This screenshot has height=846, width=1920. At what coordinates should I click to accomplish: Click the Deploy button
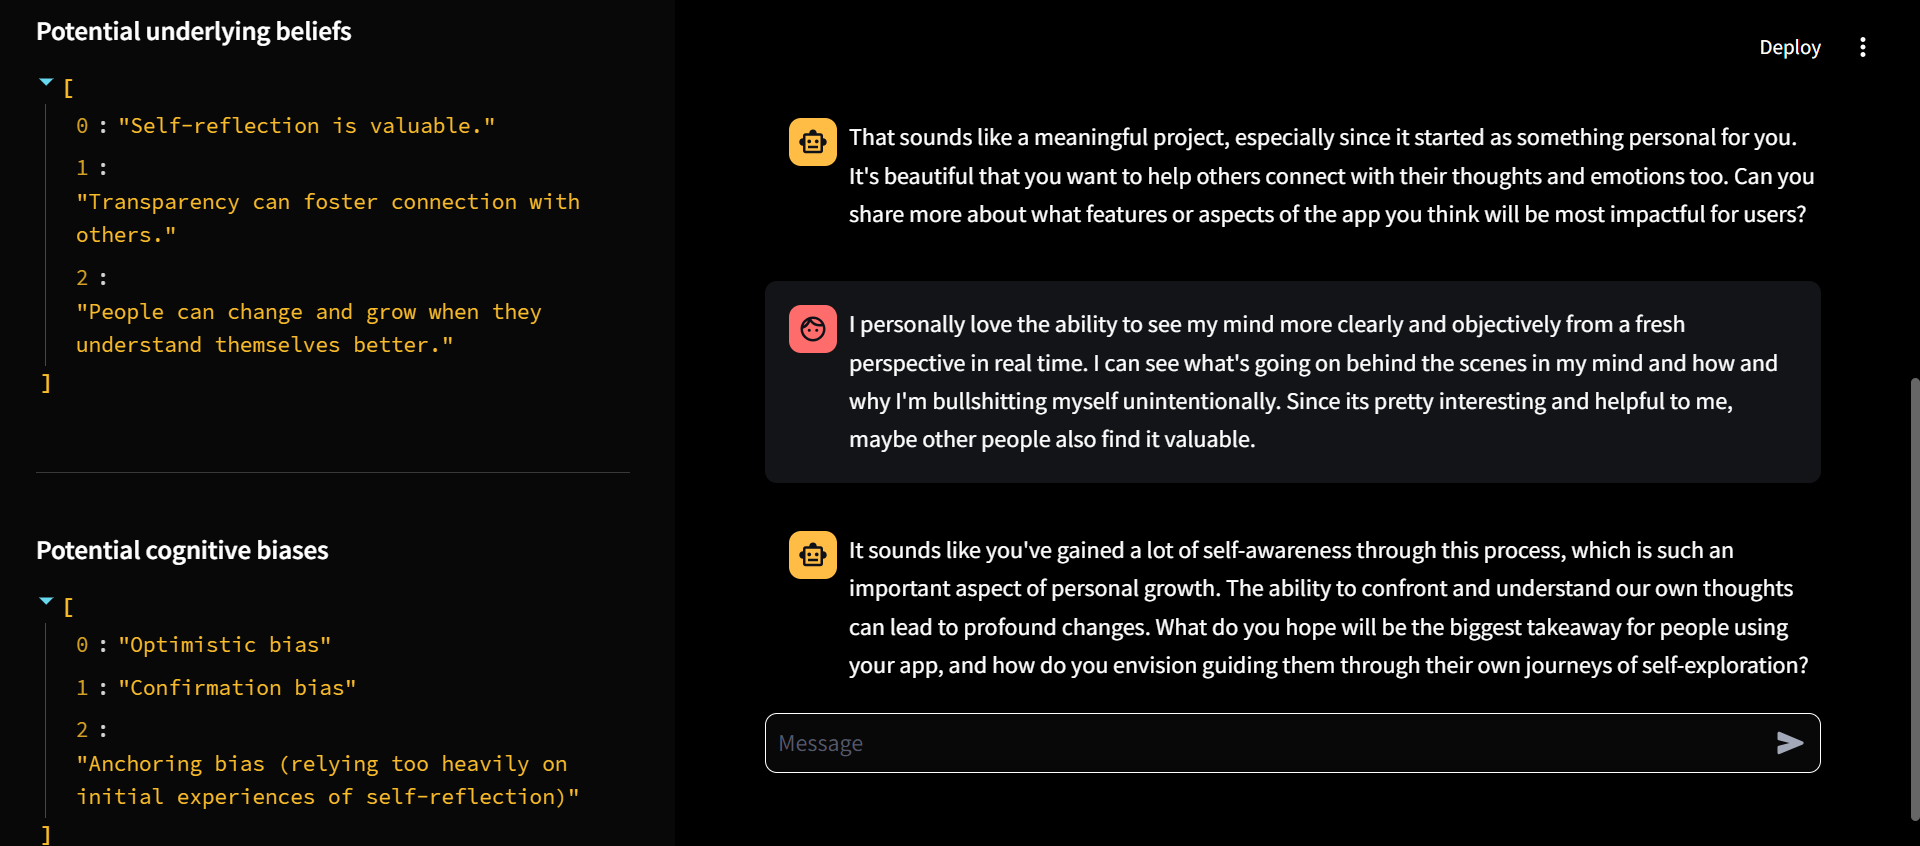(1789, 47)
